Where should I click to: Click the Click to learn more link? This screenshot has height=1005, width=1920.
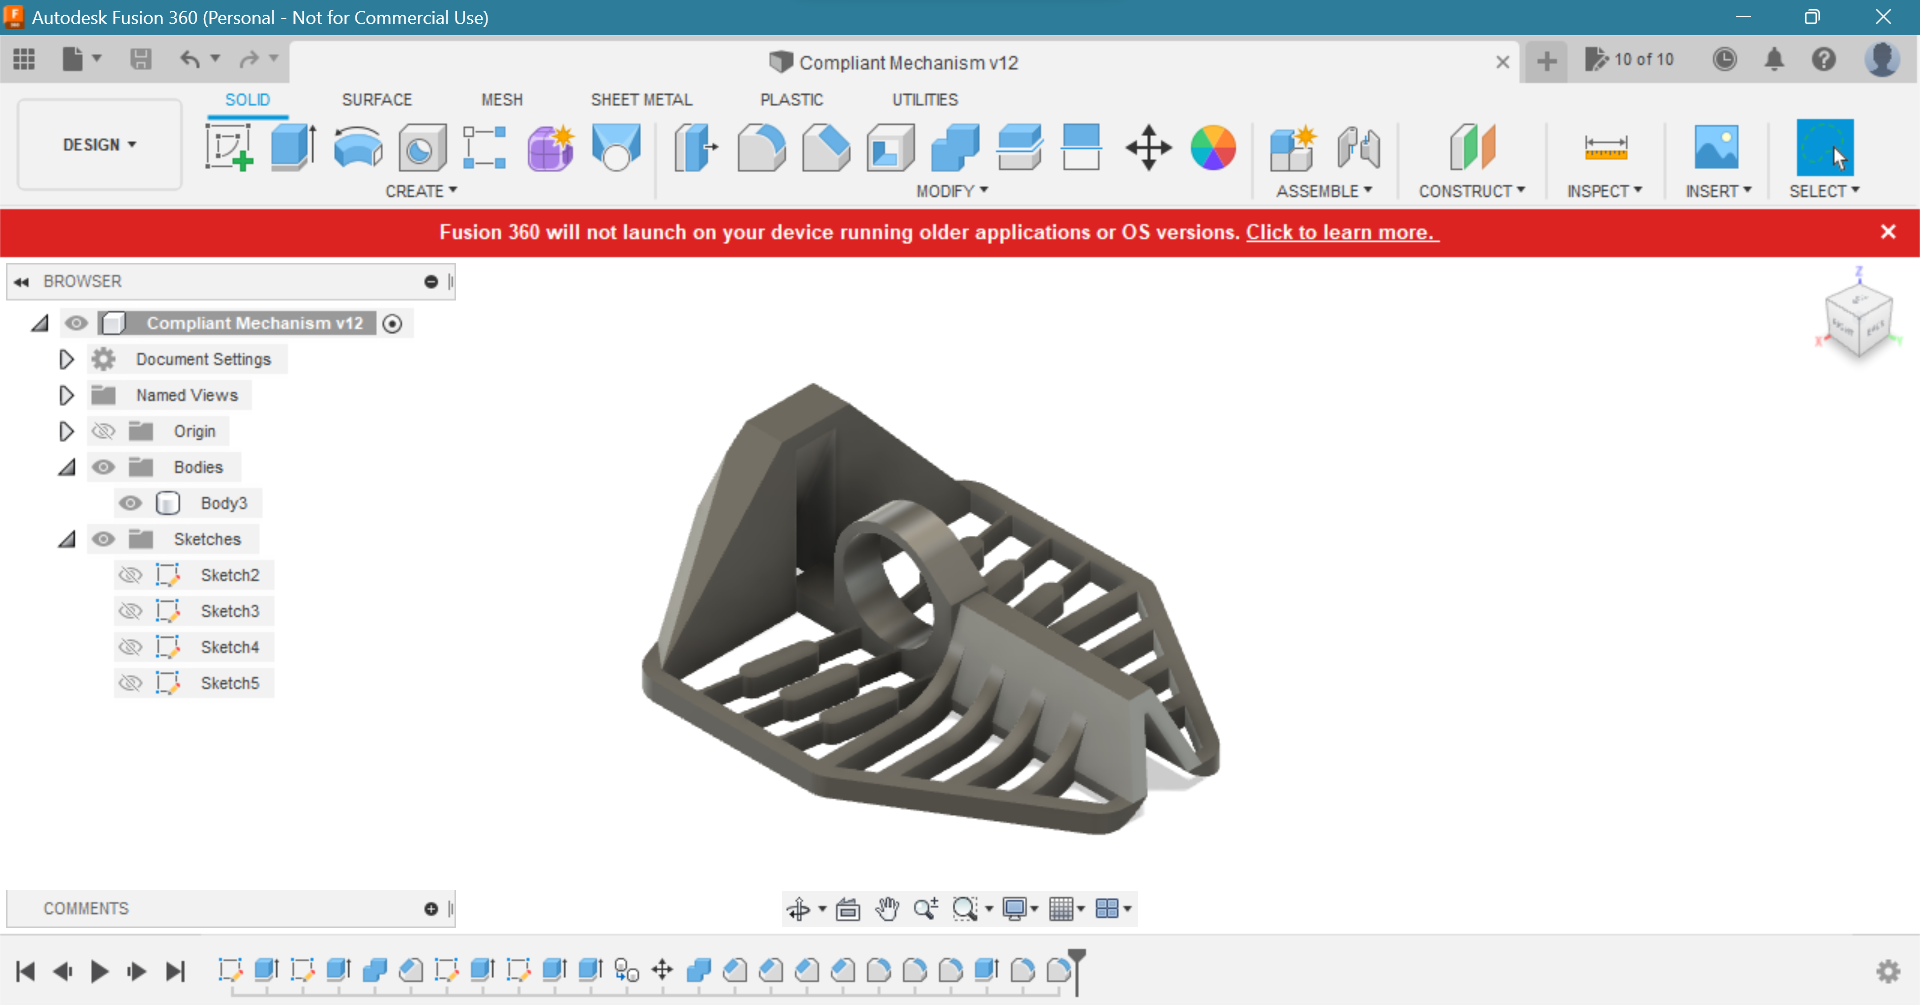(x=1342, y=232)
